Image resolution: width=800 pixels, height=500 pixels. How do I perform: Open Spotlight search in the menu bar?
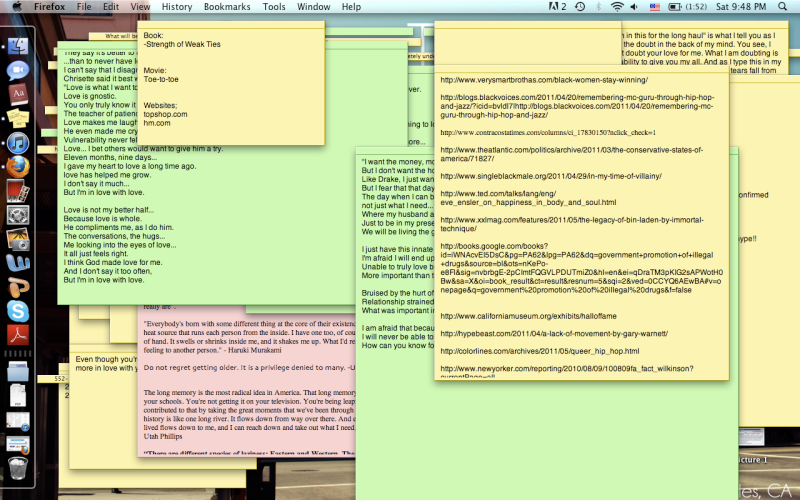pyautogui.click(x=783, y=7)
